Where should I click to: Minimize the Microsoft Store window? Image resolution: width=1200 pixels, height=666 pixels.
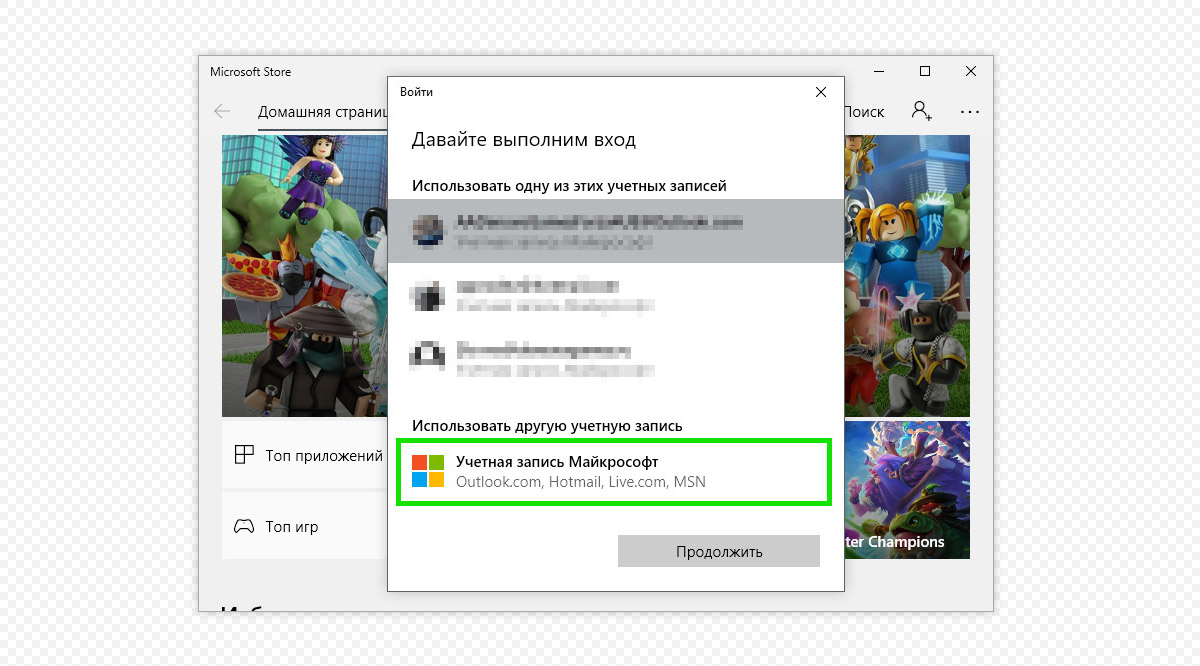coord(879,72)
